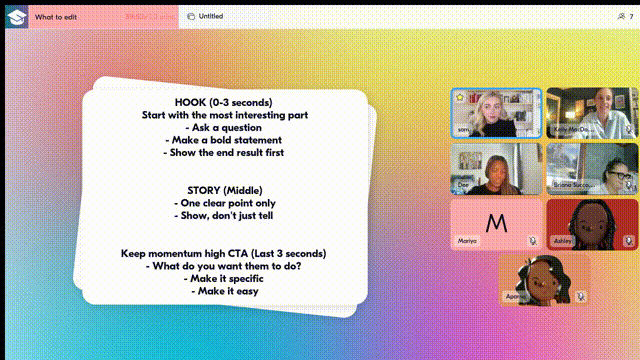This screenshot has width=640, height=360.
Task: Click the 'HOOK (0-3 seconds)' heading
Action: point(224,102)
